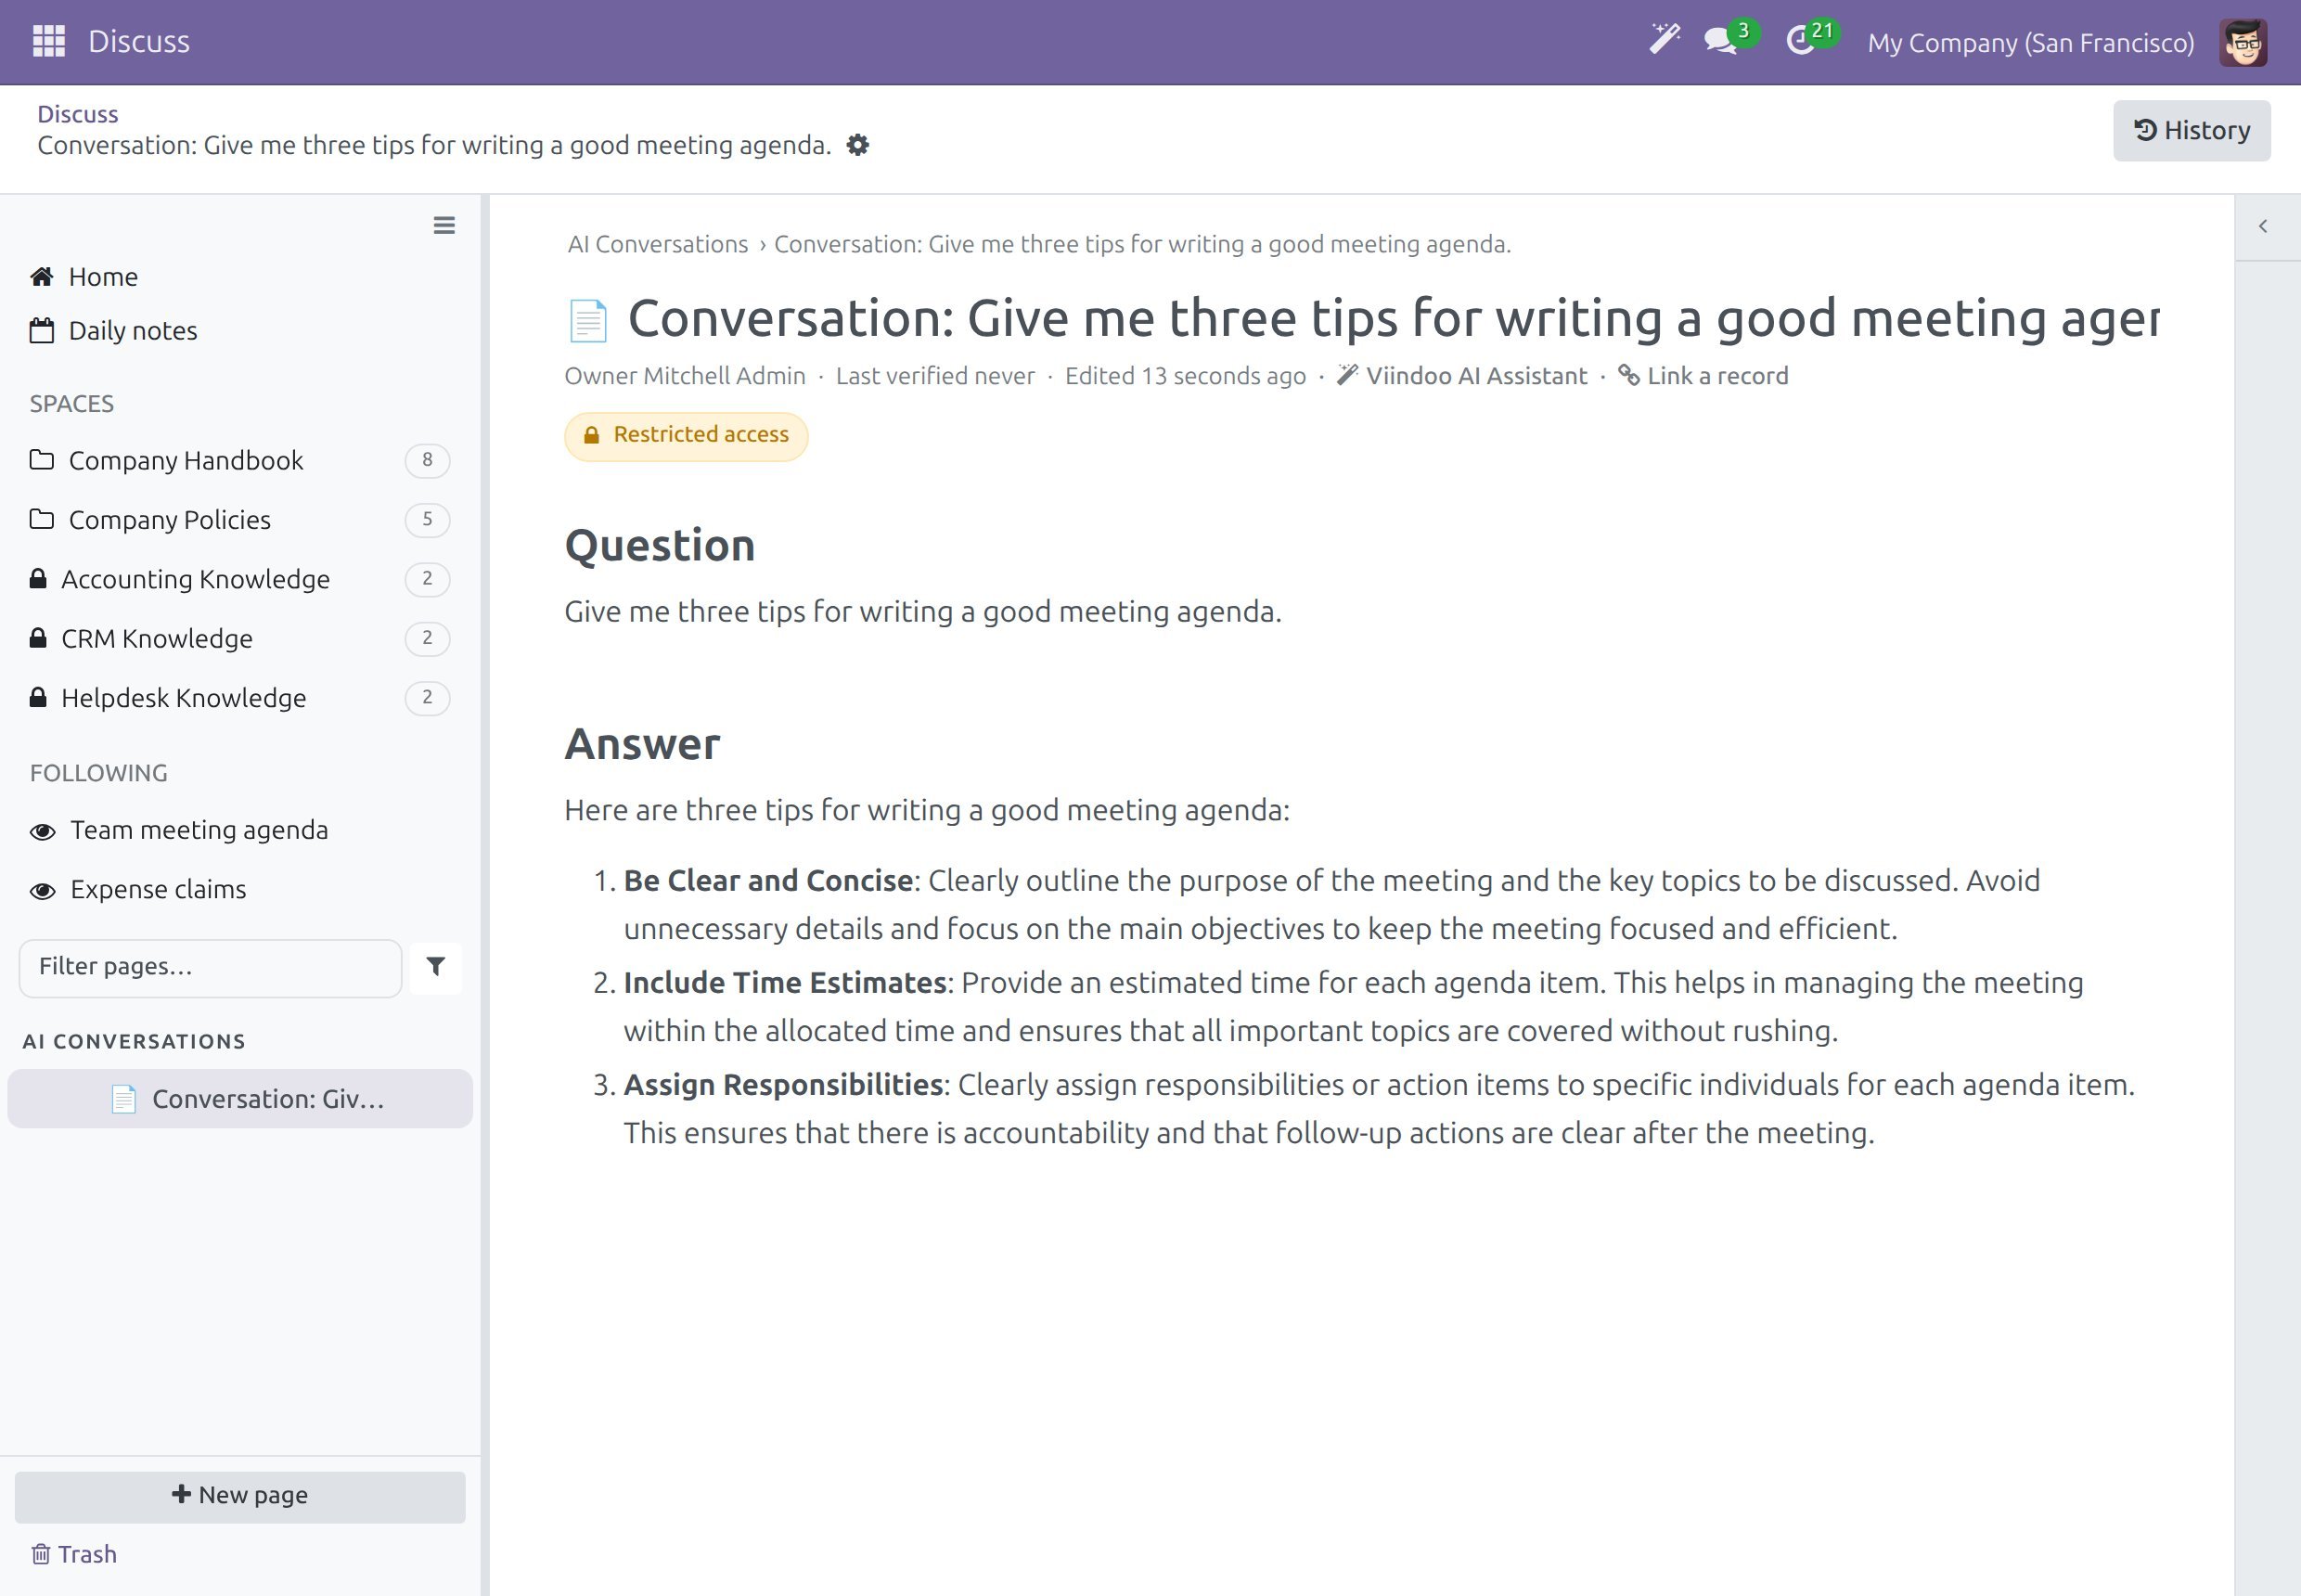Click the filter funnel icon beside Filter pages
The width and height of the screenshot is (2301, 1596).
pyautogui.click(x=436, y=967)
